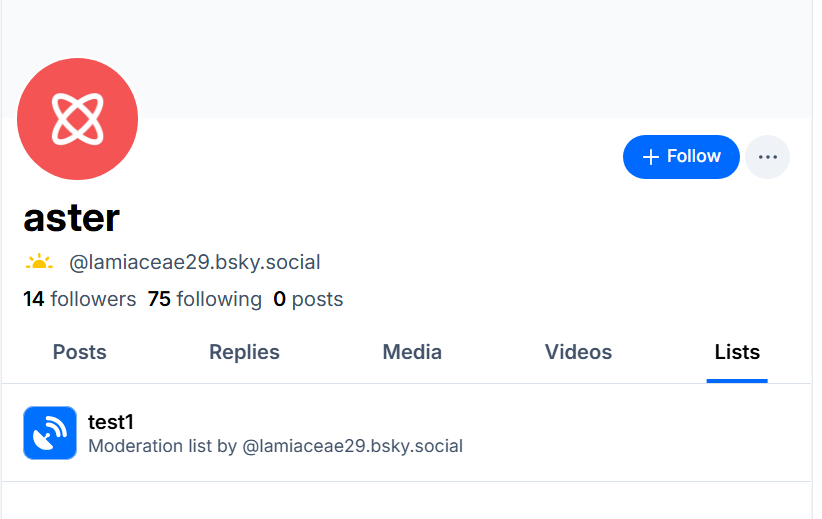Click the Lists tab
Image resolution: width=822 pixels, height=519 pixels.
click(737, 352)
